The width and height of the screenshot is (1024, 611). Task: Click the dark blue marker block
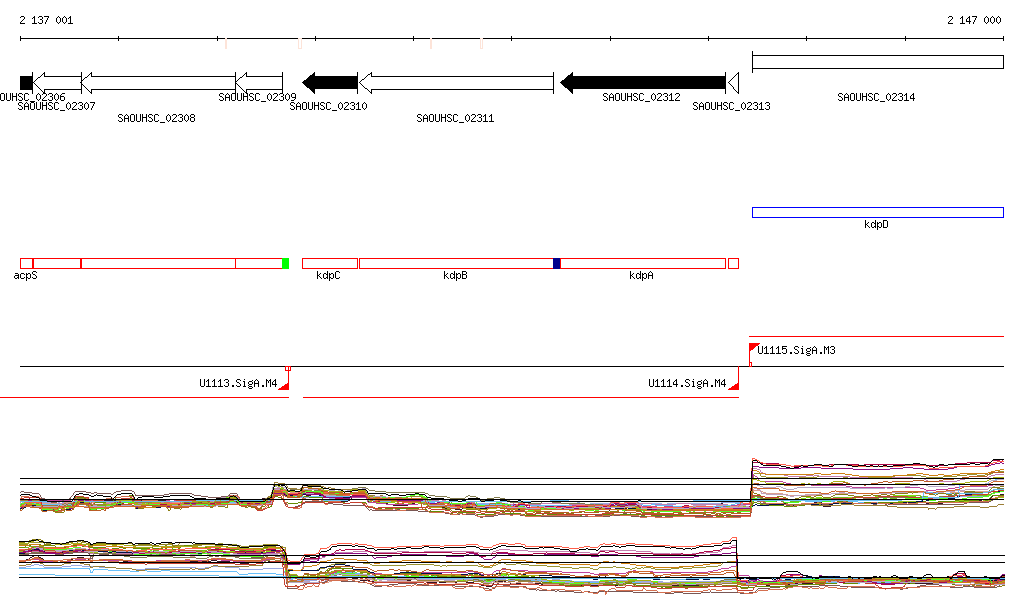click(x=556, y=264)
